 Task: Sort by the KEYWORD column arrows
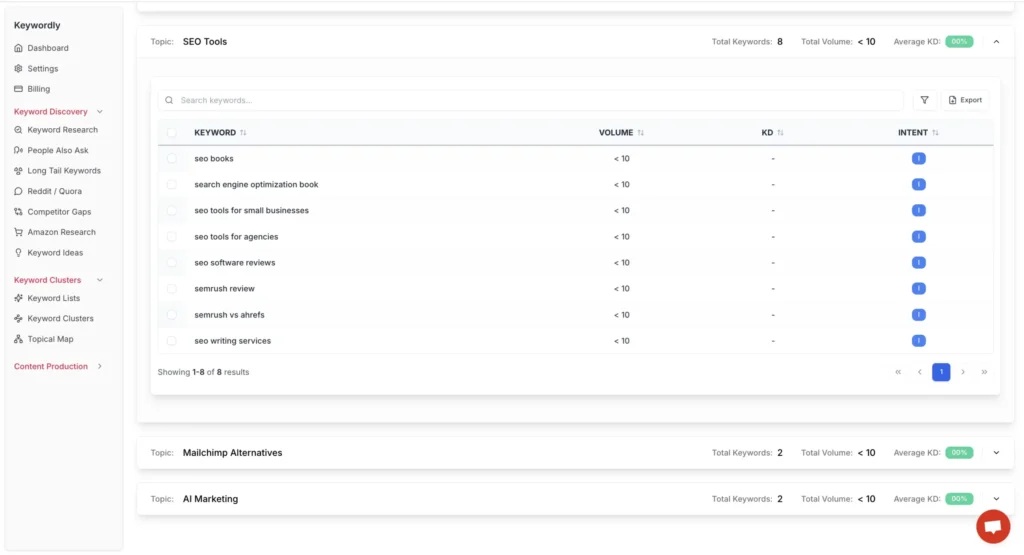pos(243,133)
